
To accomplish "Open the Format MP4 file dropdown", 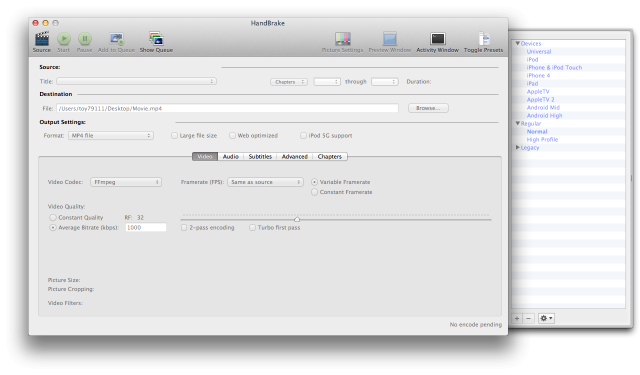I will [111, 135].
